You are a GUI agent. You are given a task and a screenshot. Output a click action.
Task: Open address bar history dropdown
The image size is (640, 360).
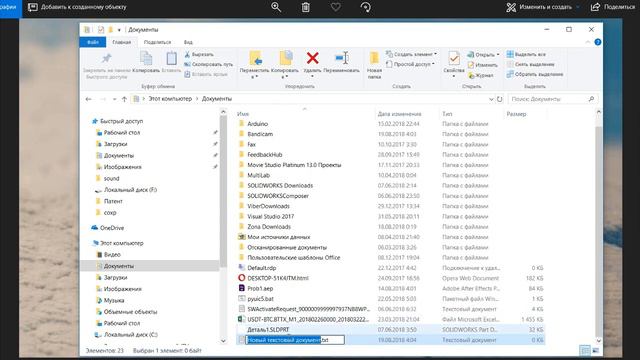491,99
